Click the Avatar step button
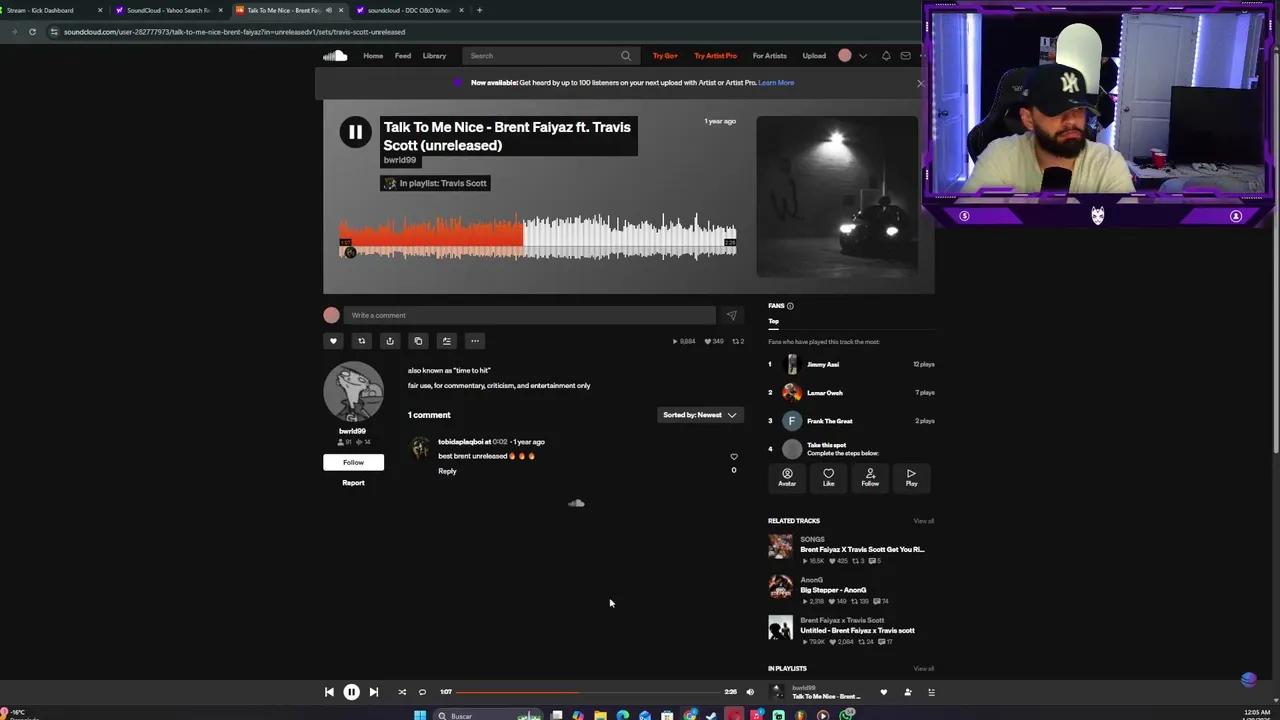1280x720 pixels. point(787,478)
